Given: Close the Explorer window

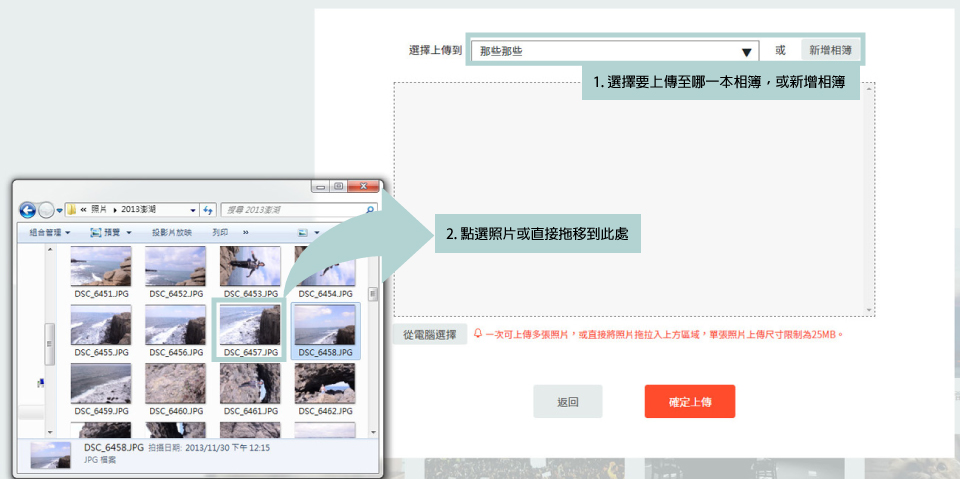Looking at the screenshot, I should (x=364, y=186).
